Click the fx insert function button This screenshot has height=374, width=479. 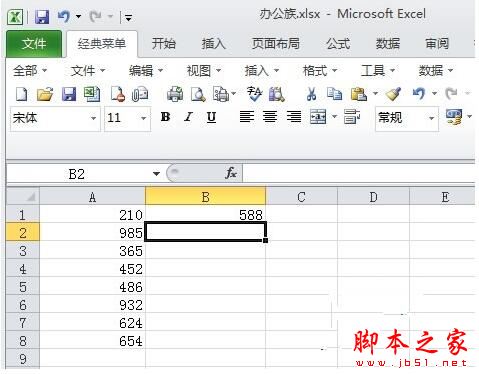[x=231, y=173]
